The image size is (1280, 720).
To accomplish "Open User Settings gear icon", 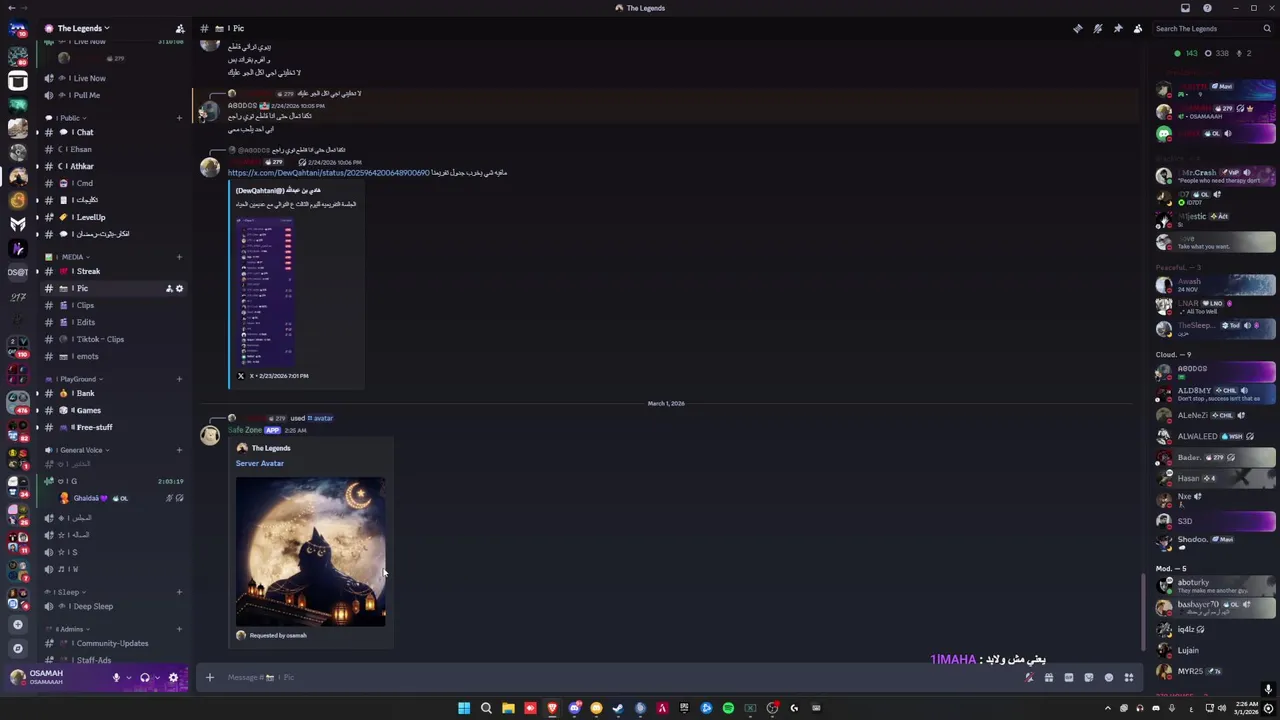I will (173, 678).
